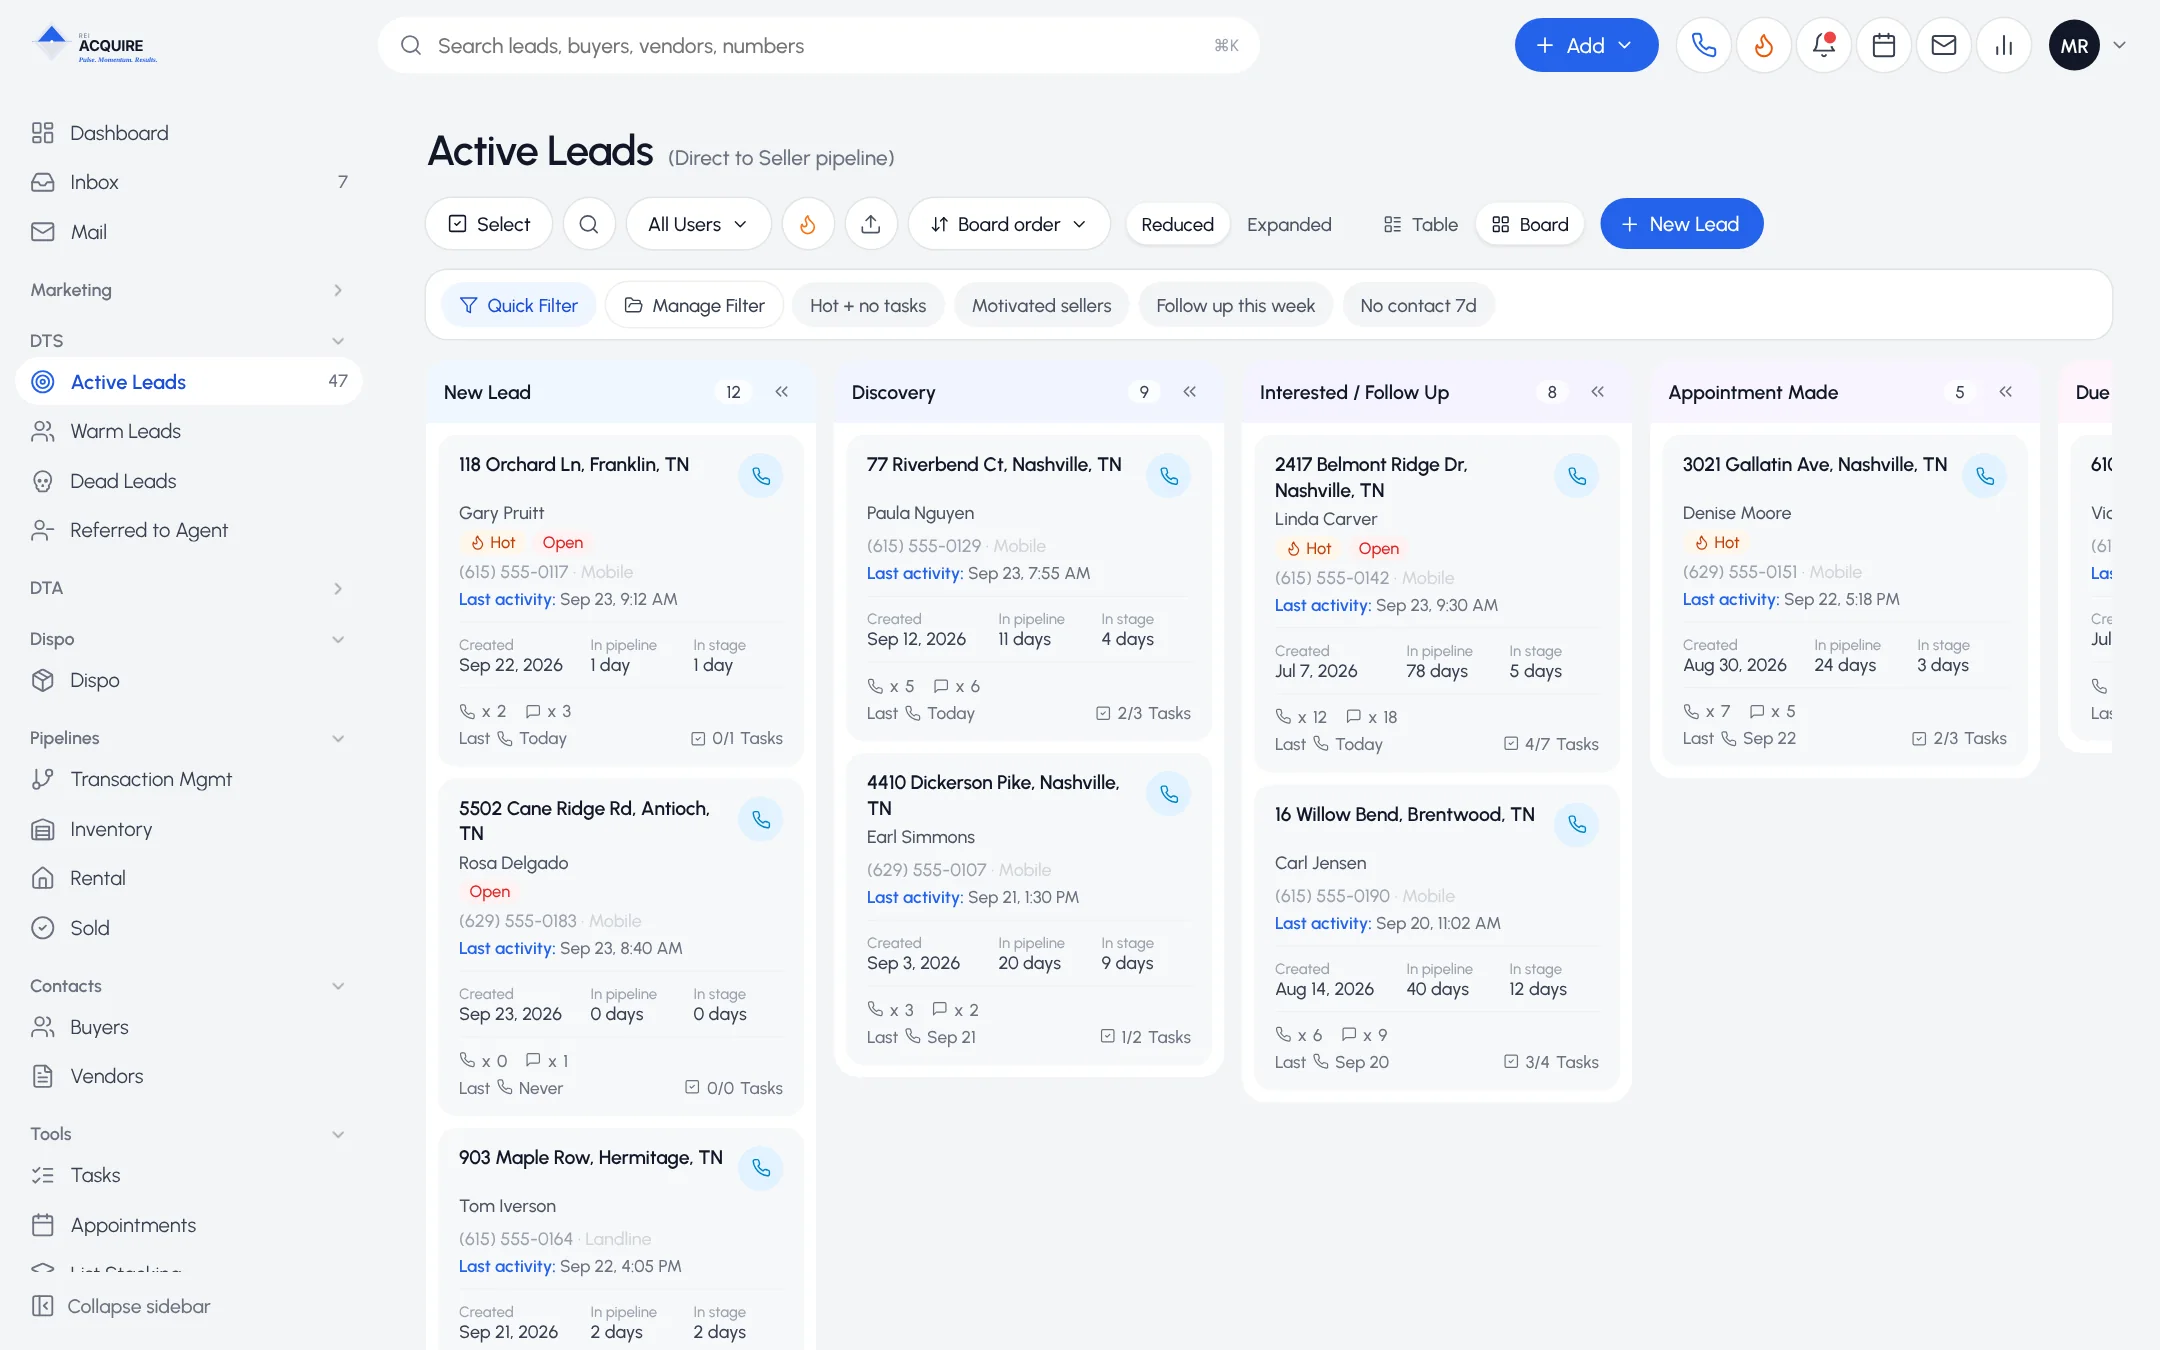Go to Dashboard in sidebar
Viewport: 2160px width, 1350px height.
[x=188, y=133]
